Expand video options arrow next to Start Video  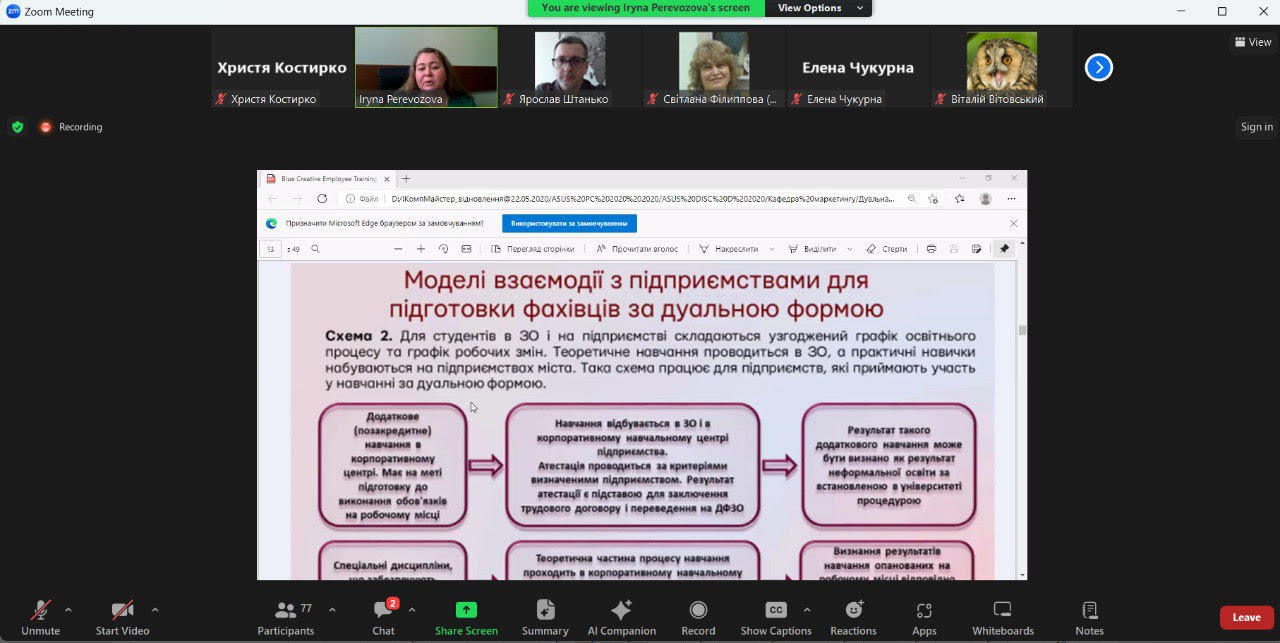click(x=155, y=609)
